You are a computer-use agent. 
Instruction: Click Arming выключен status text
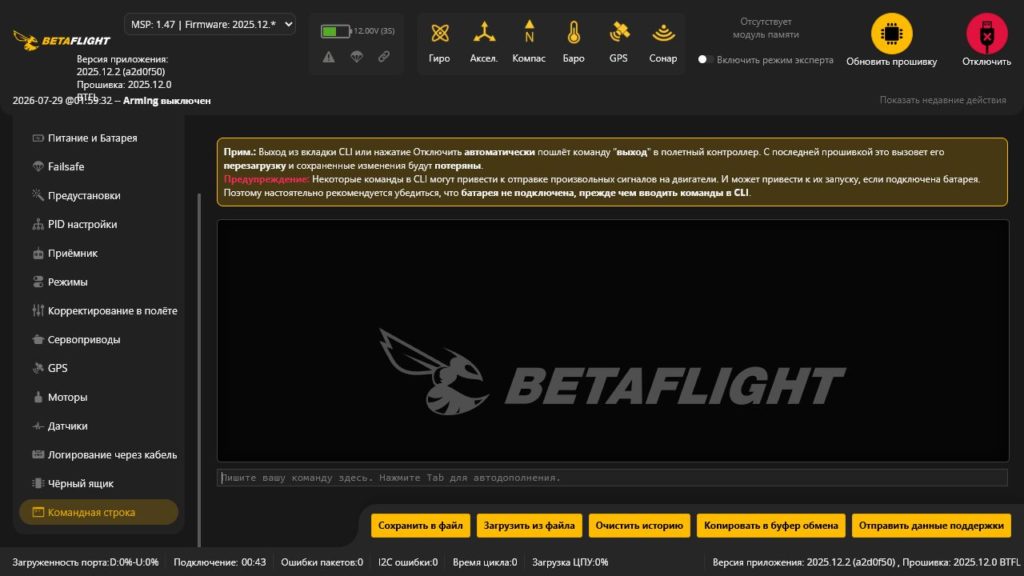click(167, 101)
